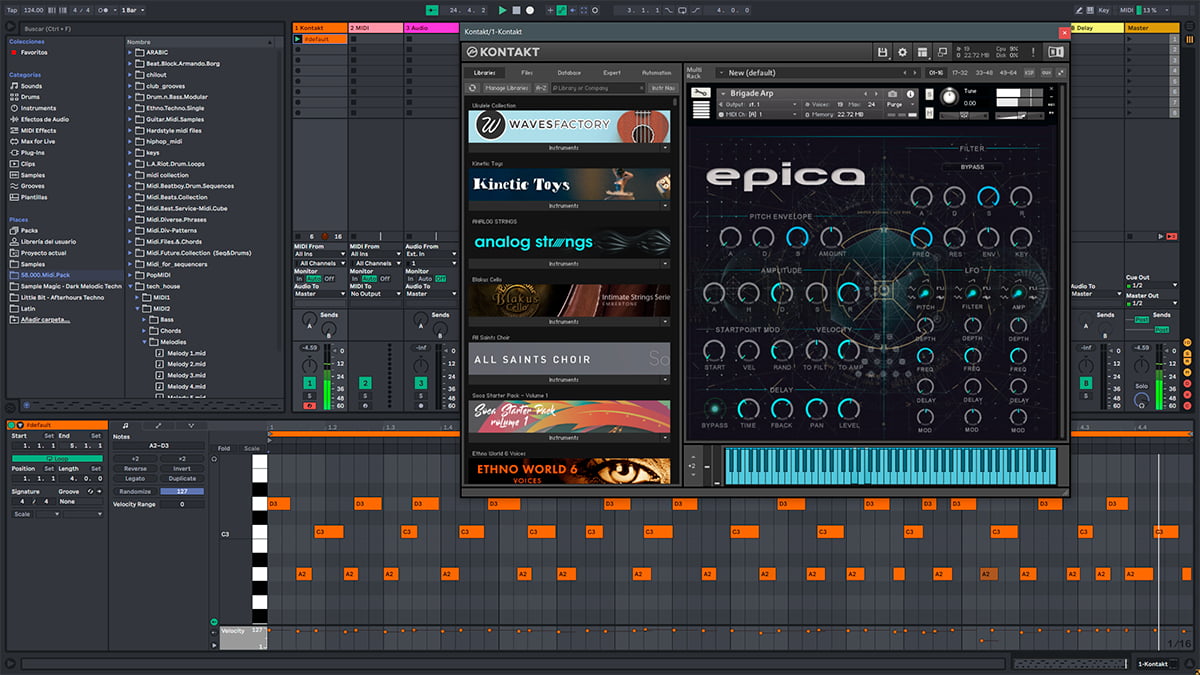Image resolution: width=1200 pixels, height=675 pixels.
Task: Open the Kontakt workspace layout icon
Action: (922, 52)
